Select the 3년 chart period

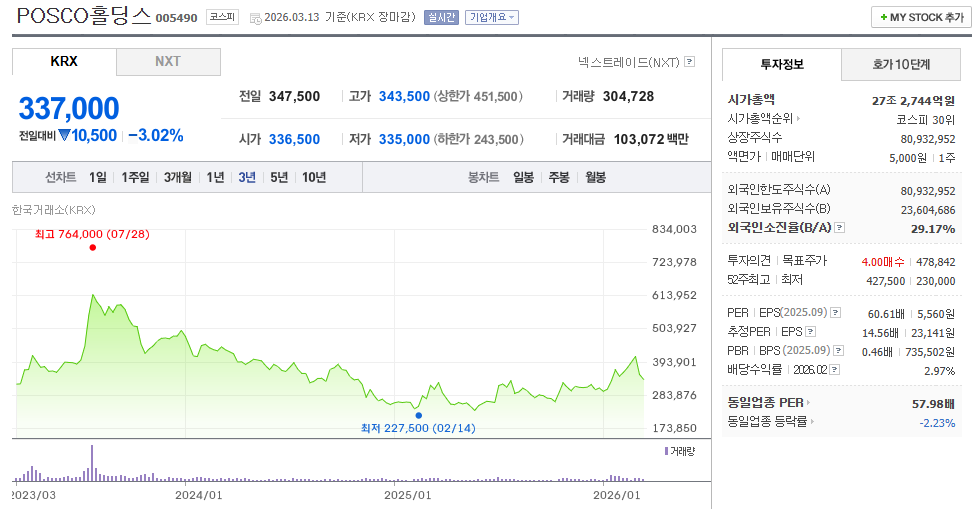pyautogui.click(x=247, y=177)
